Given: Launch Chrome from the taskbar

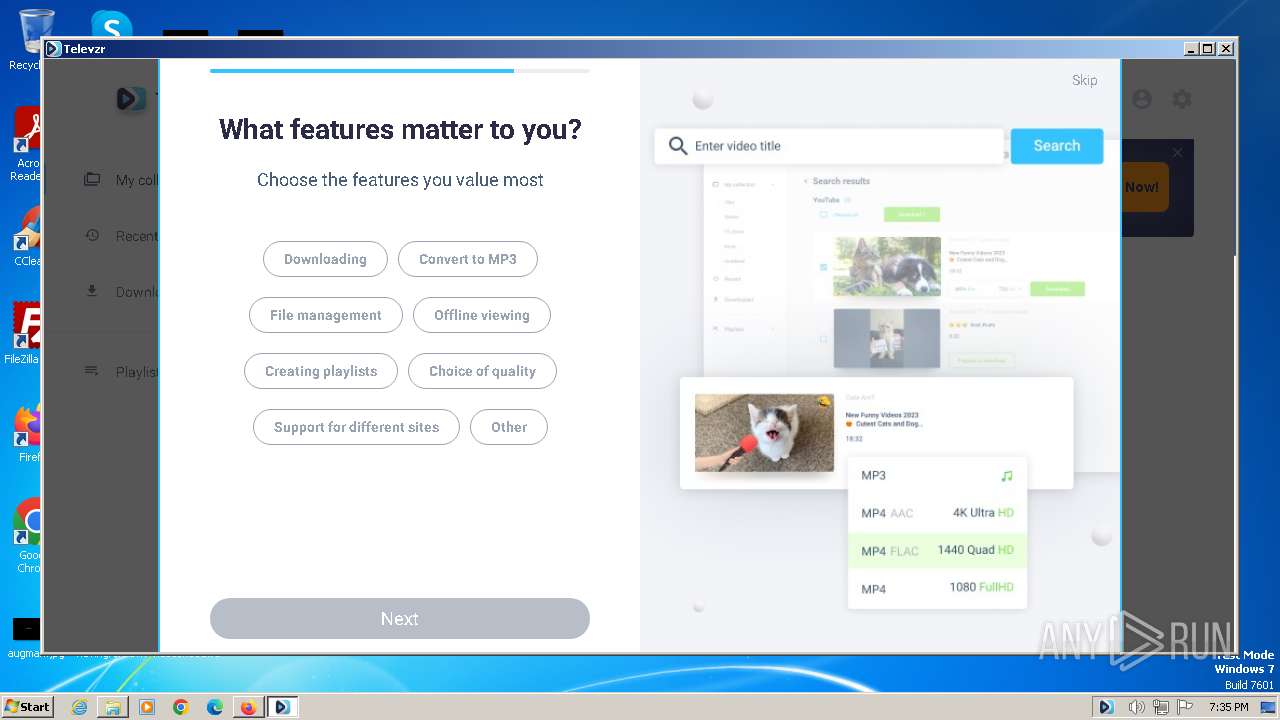Looking at the screenshot, I should click(181, 707).
